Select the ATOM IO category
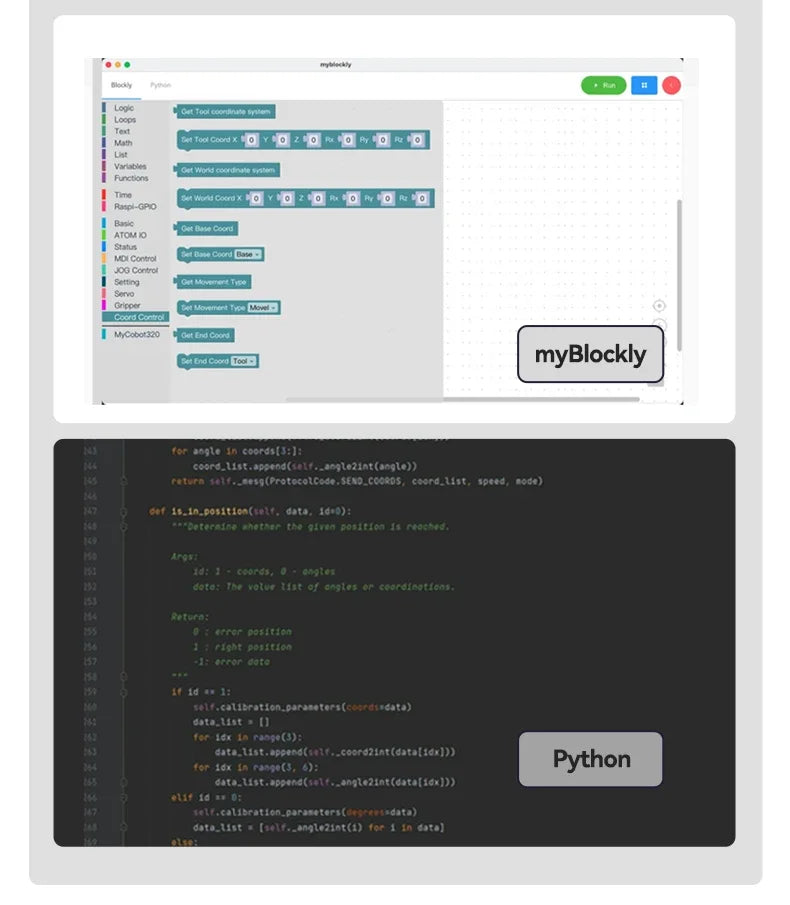This screenshot has width=790, height=905. (x=130, y=235)
